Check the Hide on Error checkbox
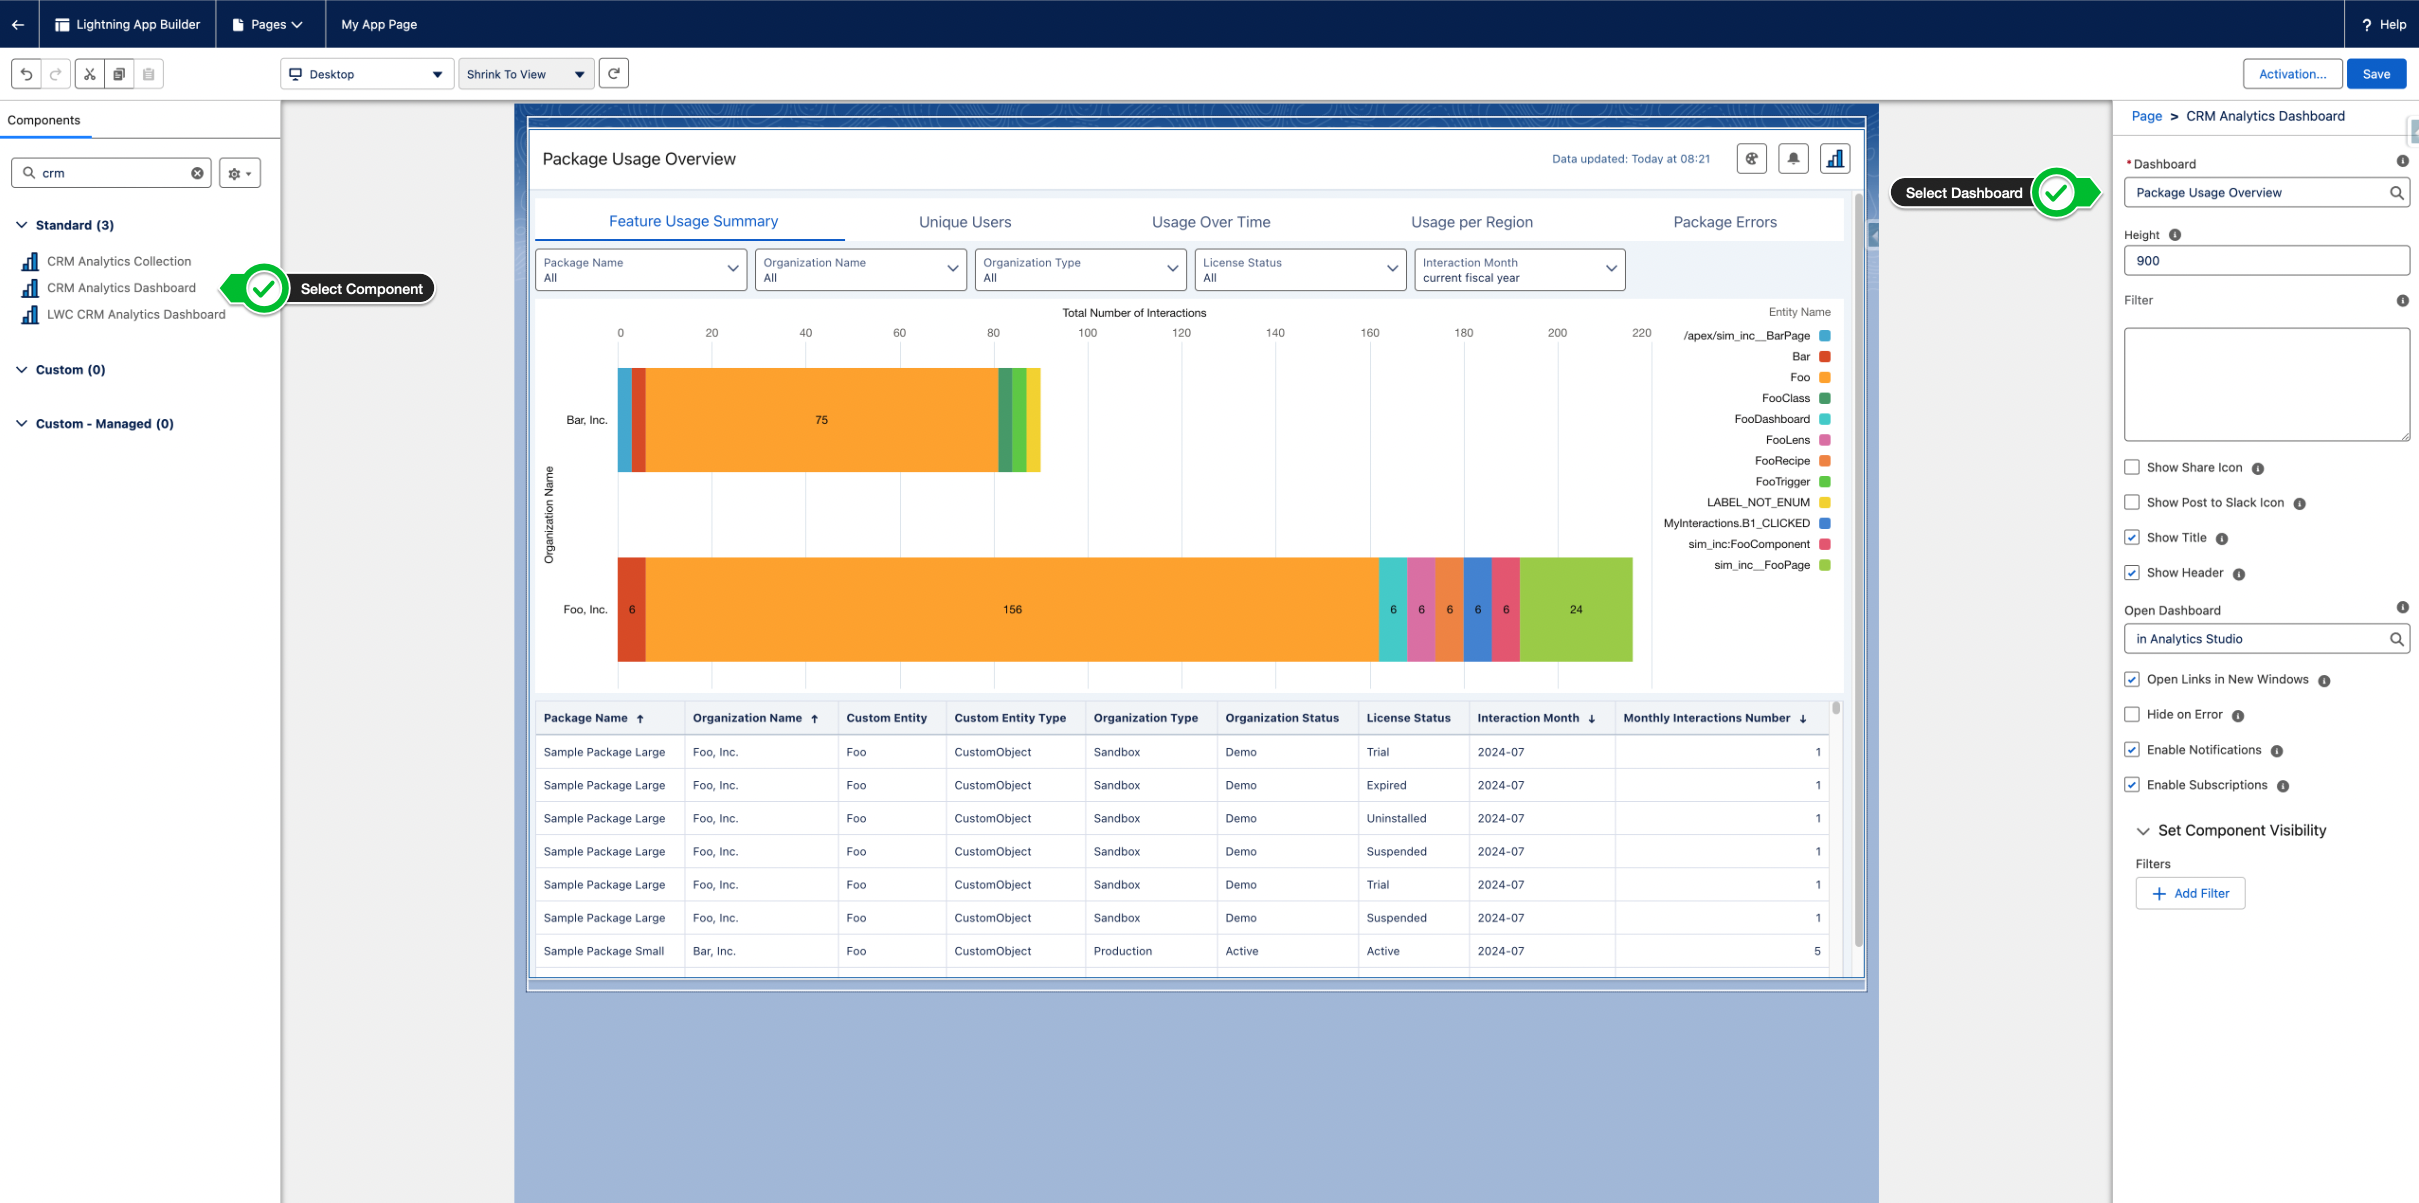2419x1203 pixels. pyautogui.click(x=2132, y=714)
